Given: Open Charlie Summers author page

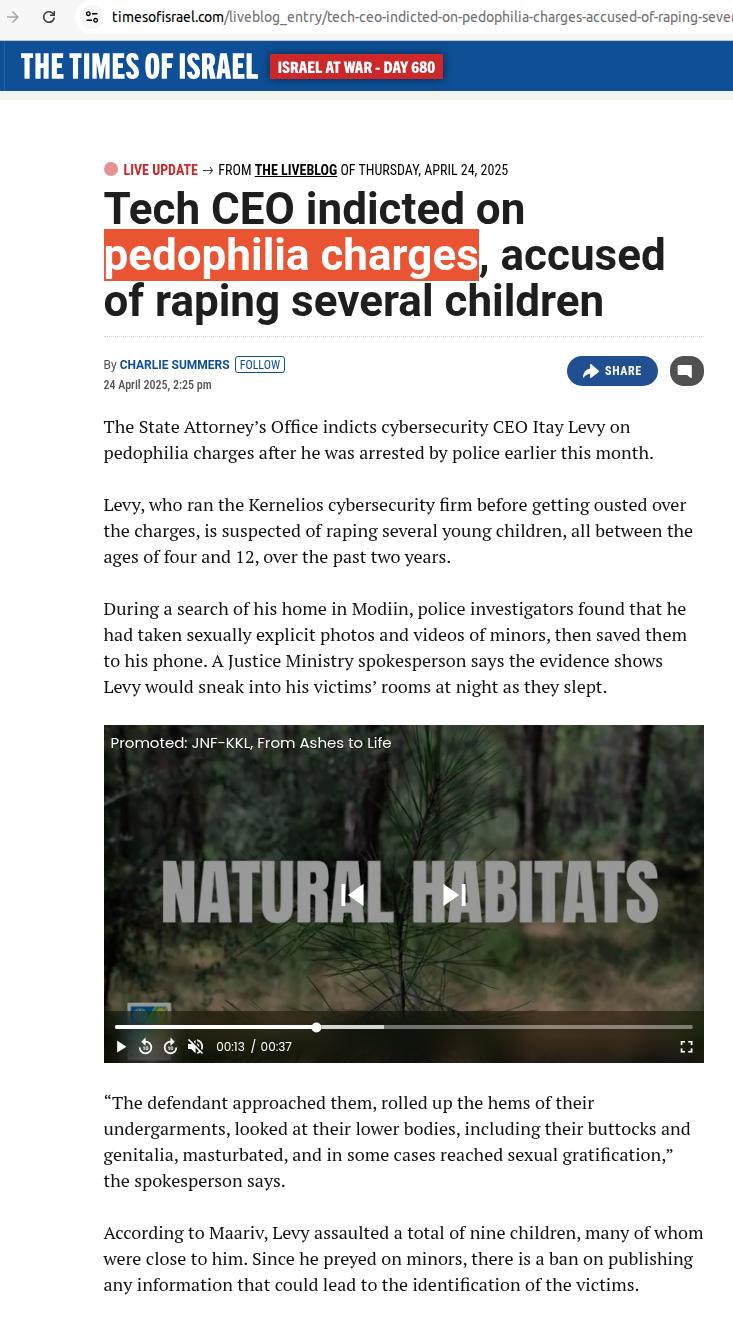Looking at the screenshot, I should coord(174,365).
